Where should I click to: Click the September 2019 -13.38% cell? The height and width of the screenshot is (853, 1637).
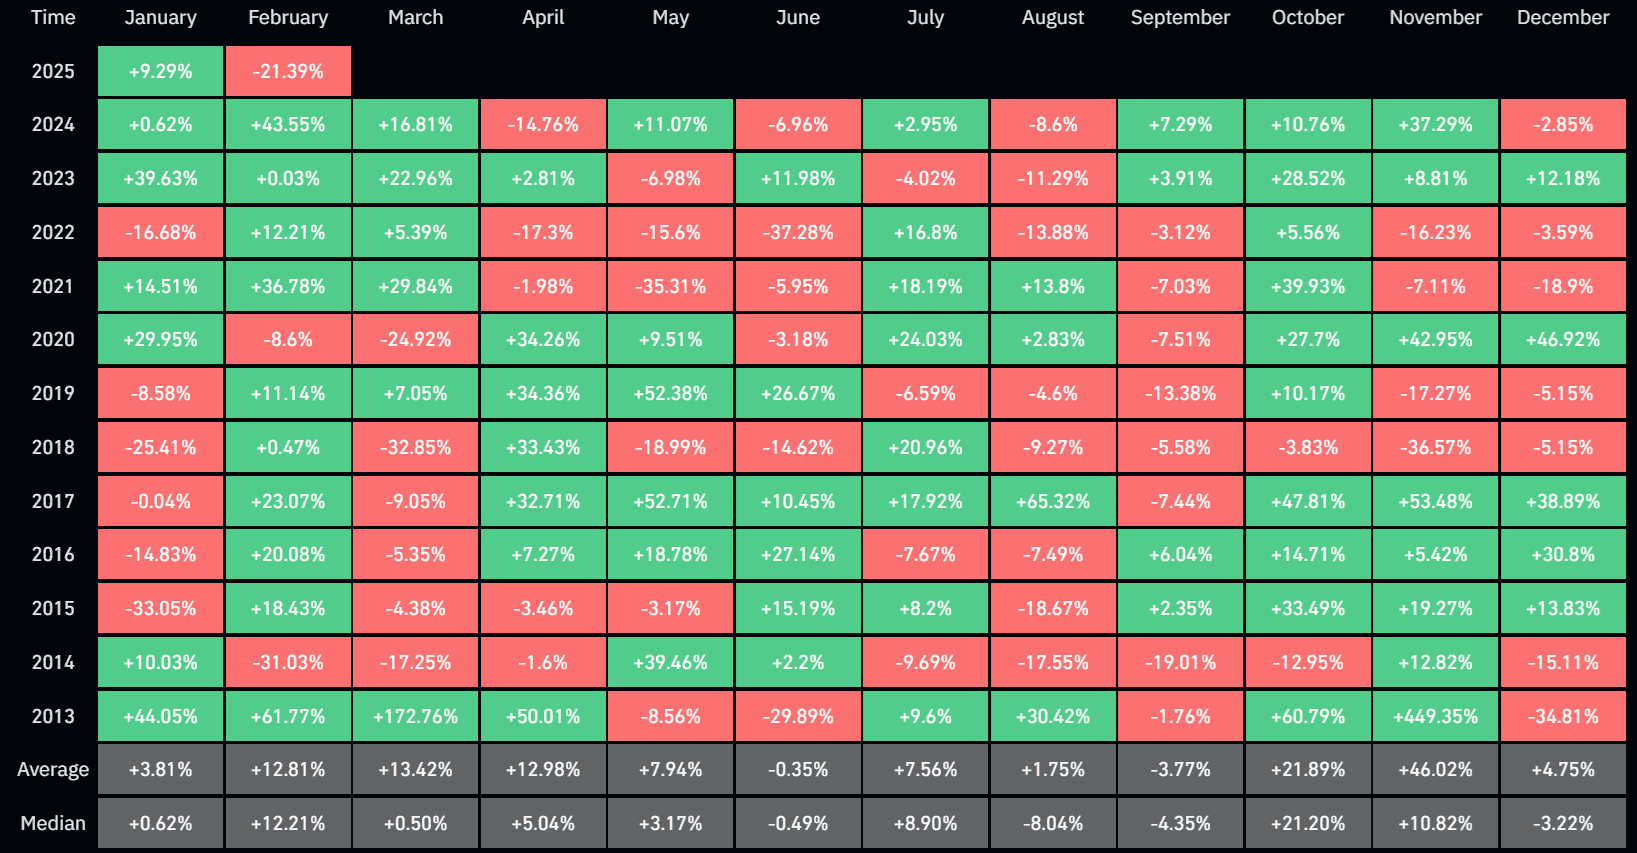pyautogui.click(x=1180, y=393)
